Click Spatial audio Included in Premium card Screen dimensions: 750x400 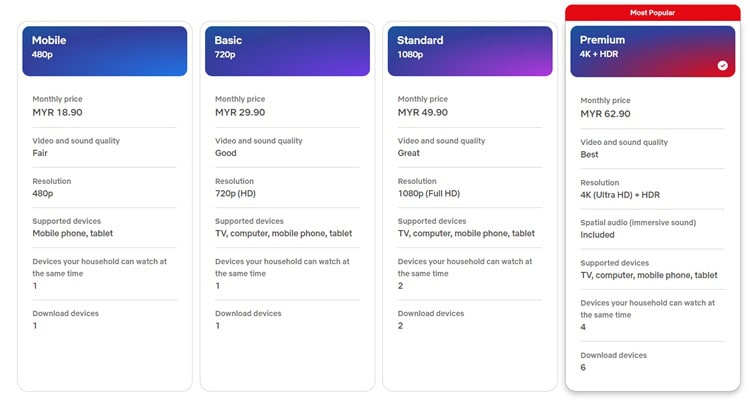coord(597,235)
